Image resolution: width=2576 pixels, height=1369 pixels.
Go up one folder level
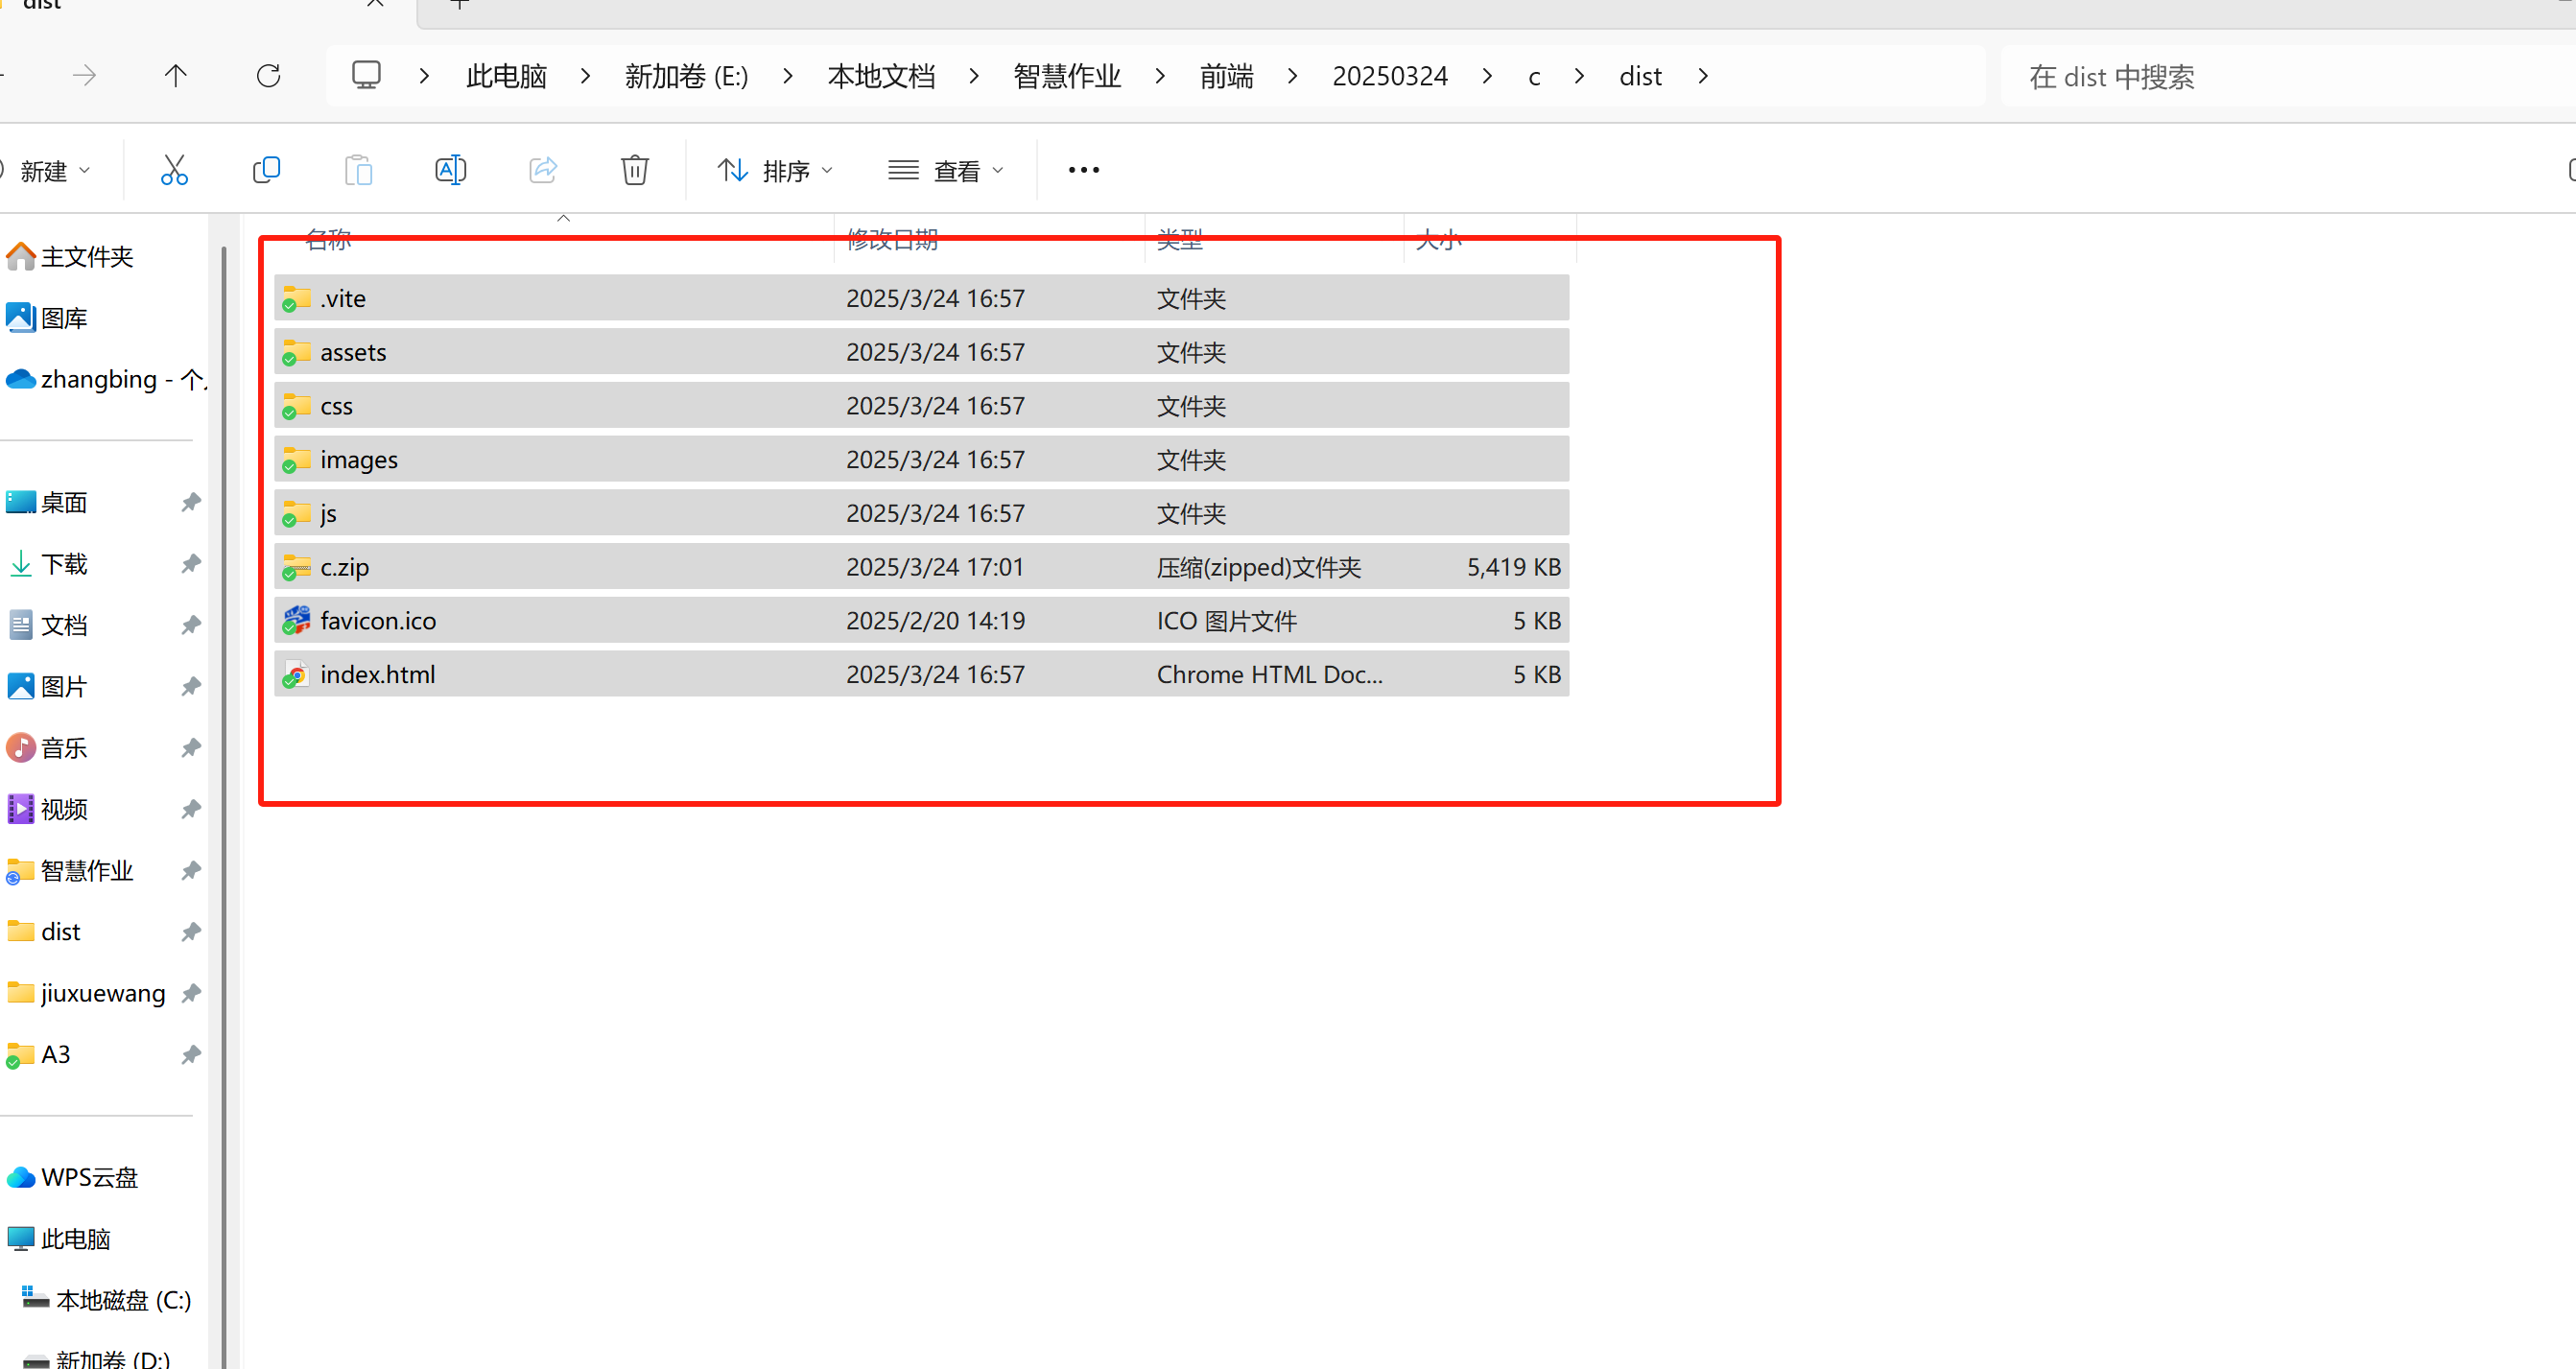tap(176, 76)
